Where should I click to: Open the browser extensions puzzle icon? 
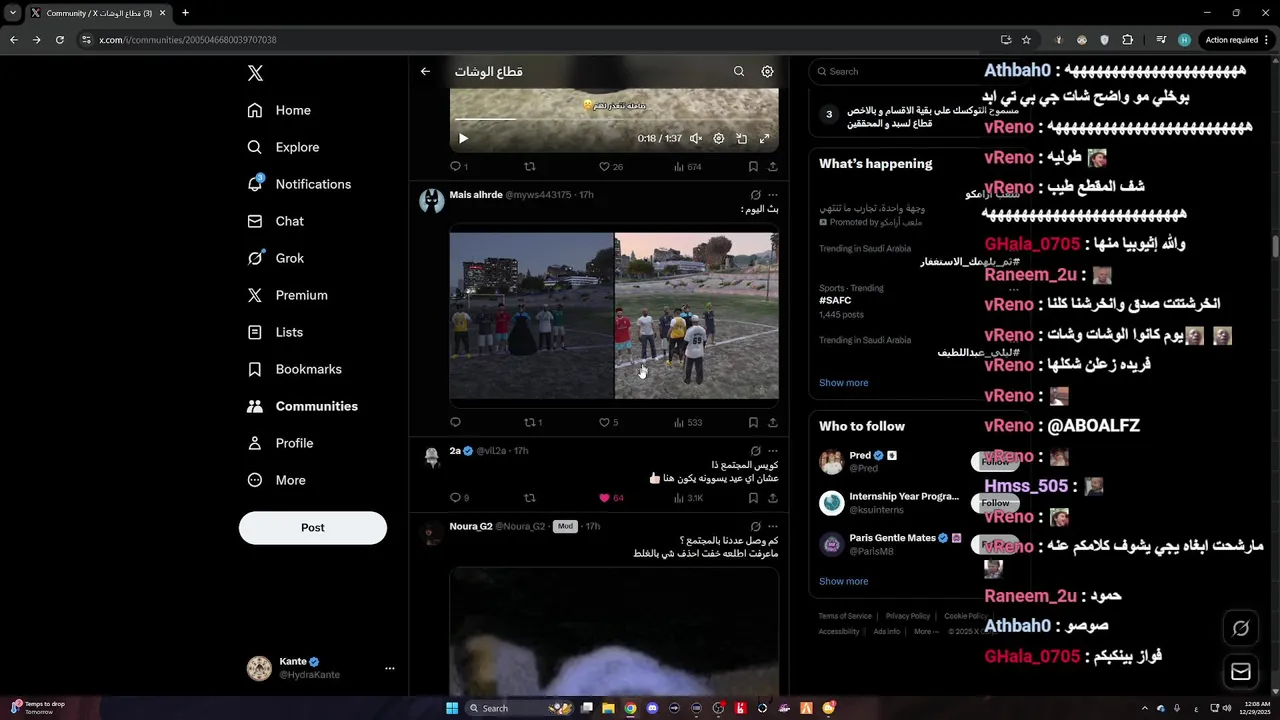point(1128,40)
